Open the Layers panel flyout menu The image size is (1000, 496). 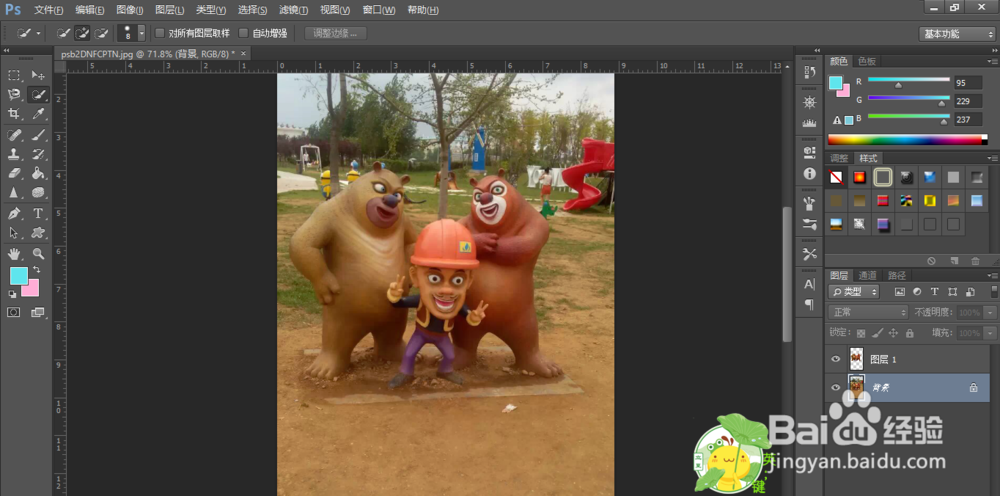pos(992,275)
